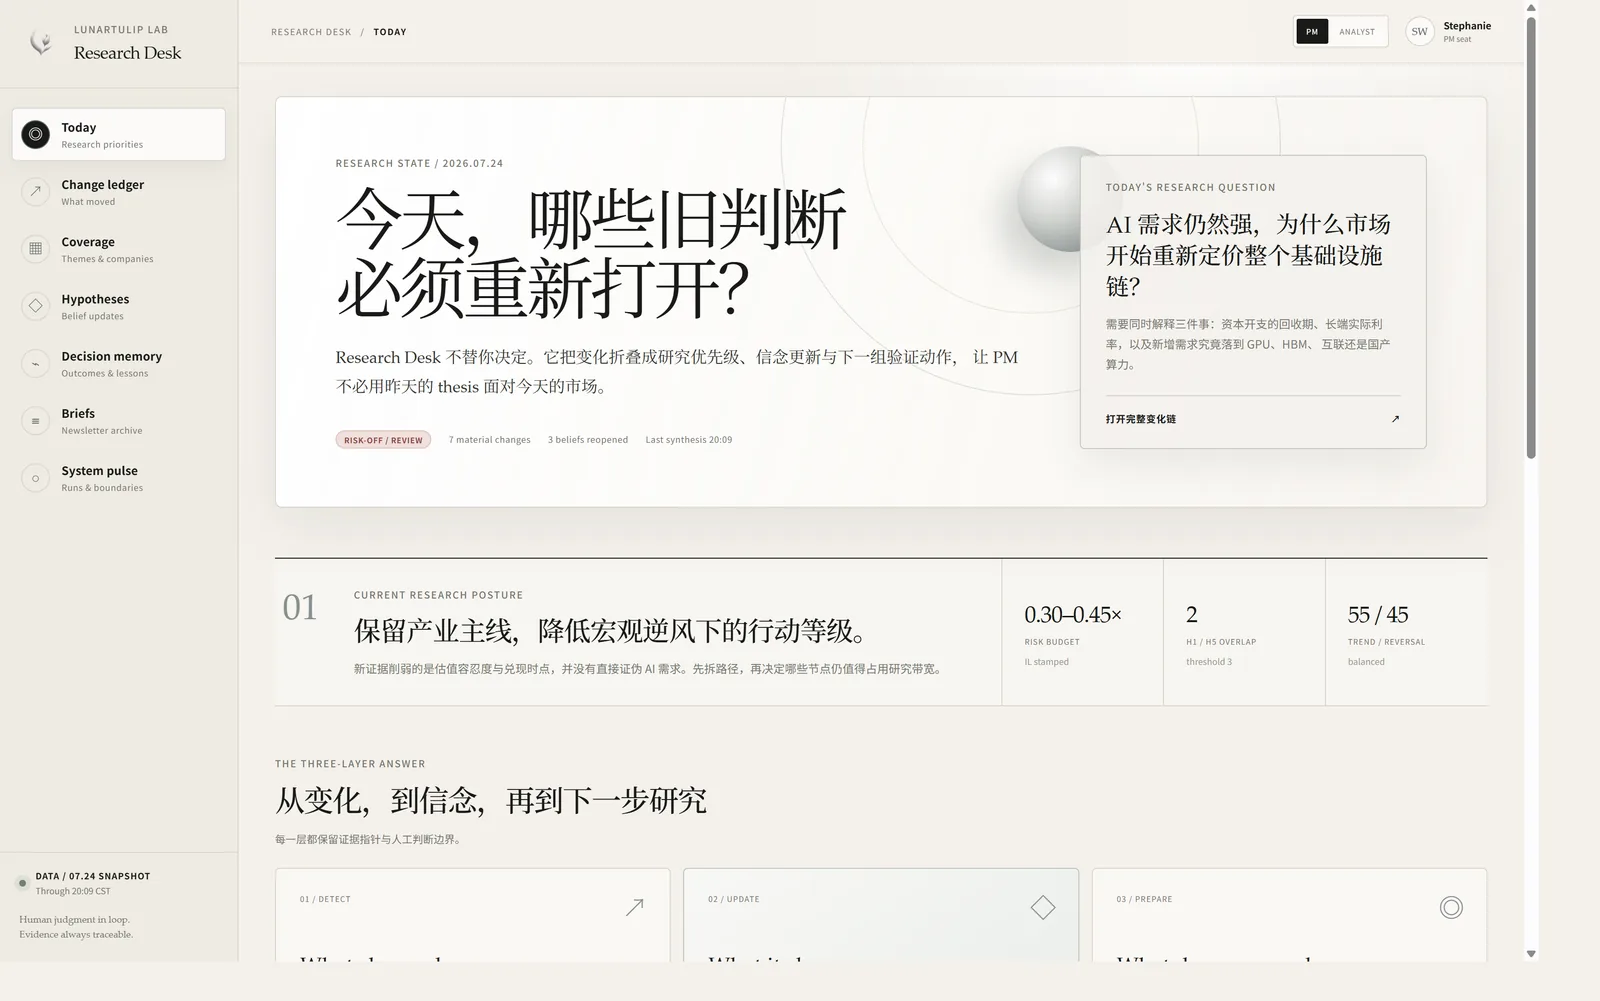Open Coverage themes & companies

pos(119,248)
